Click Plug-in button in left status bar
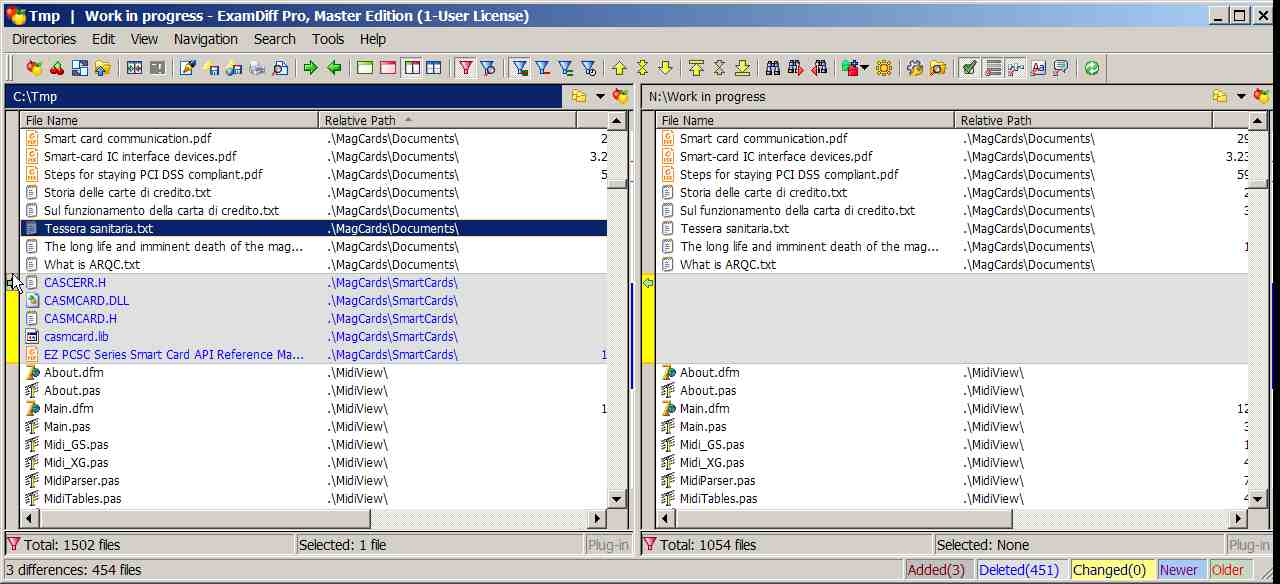This screenshot has width=1280, height=584. (608, 545)
